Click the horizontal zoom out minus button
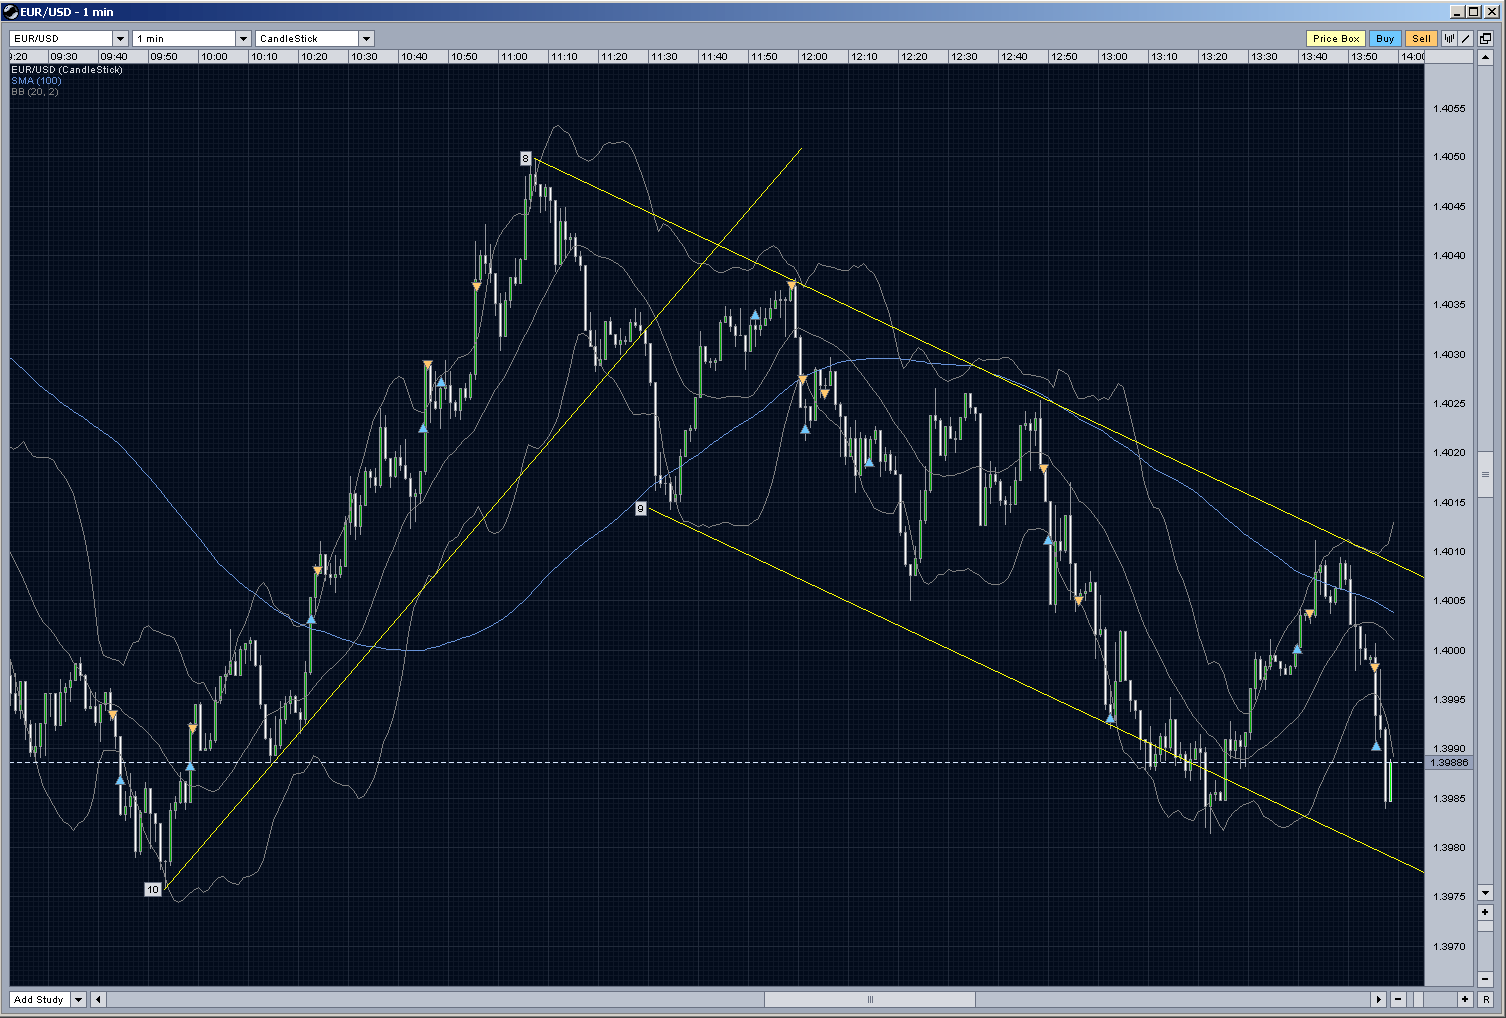This screenshot has width=1506, height=1018. click(1398, 999)
